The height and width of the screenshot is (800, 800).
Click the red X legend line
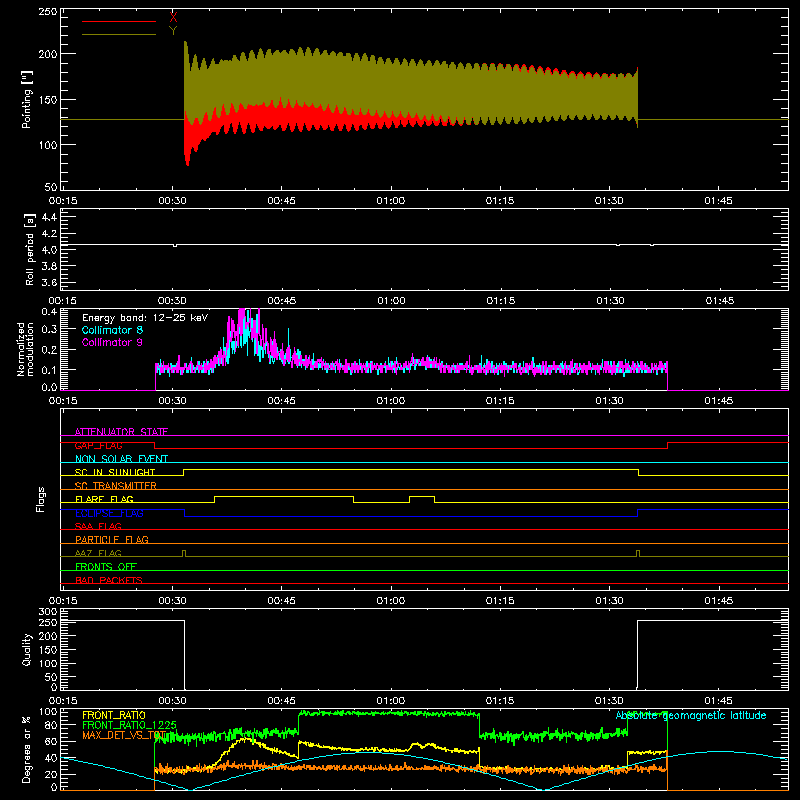coord(119,21)
